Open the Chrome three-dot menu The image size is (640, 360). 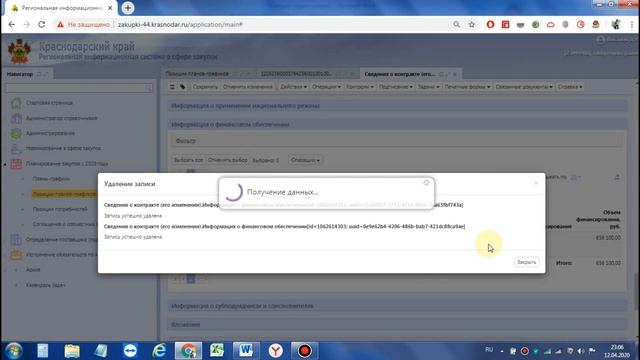tap(632, 24)
